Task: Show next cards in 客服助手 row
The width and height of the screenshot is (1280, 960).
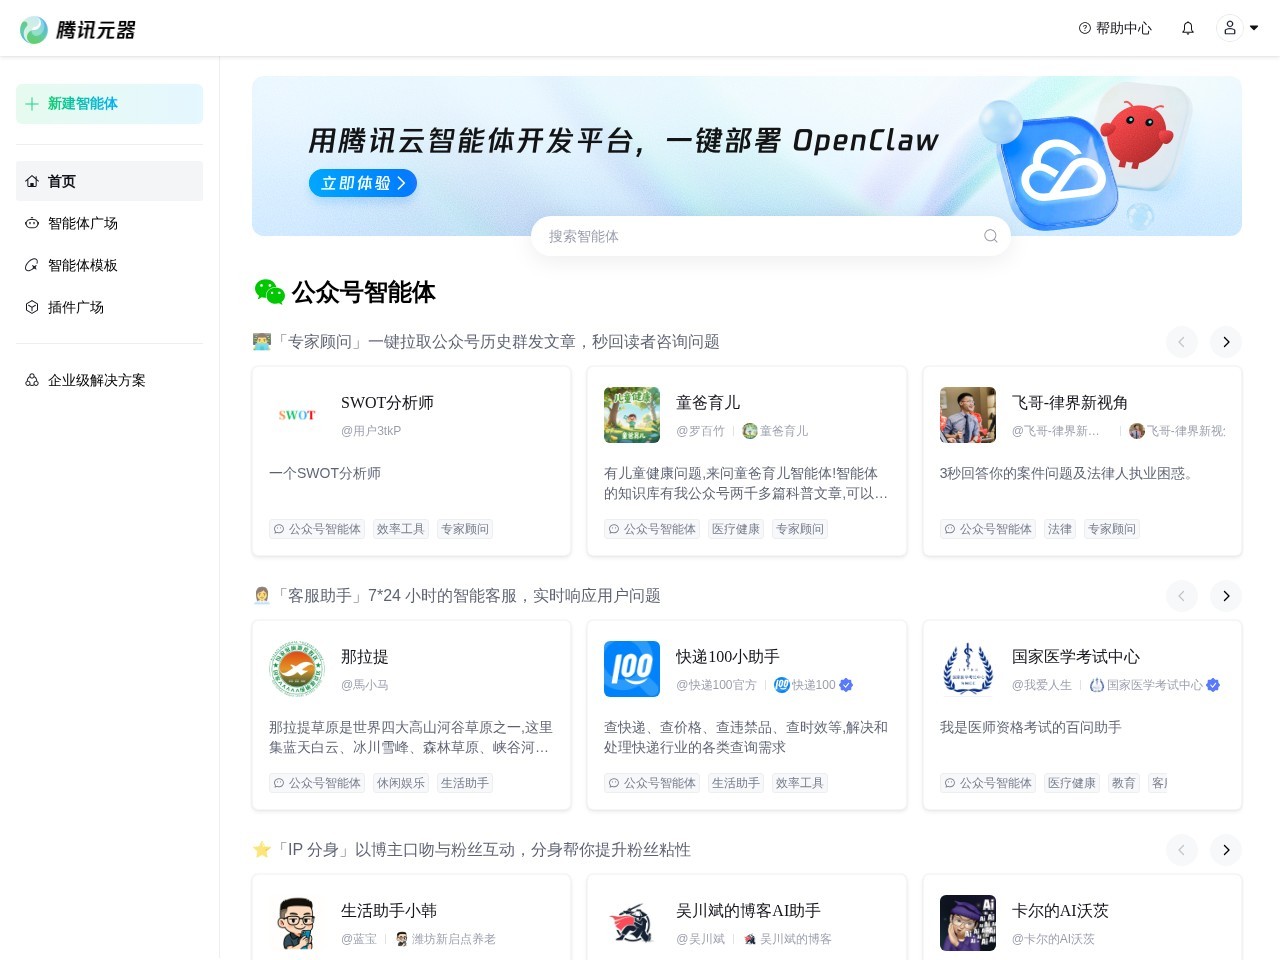Action: 1226,596
